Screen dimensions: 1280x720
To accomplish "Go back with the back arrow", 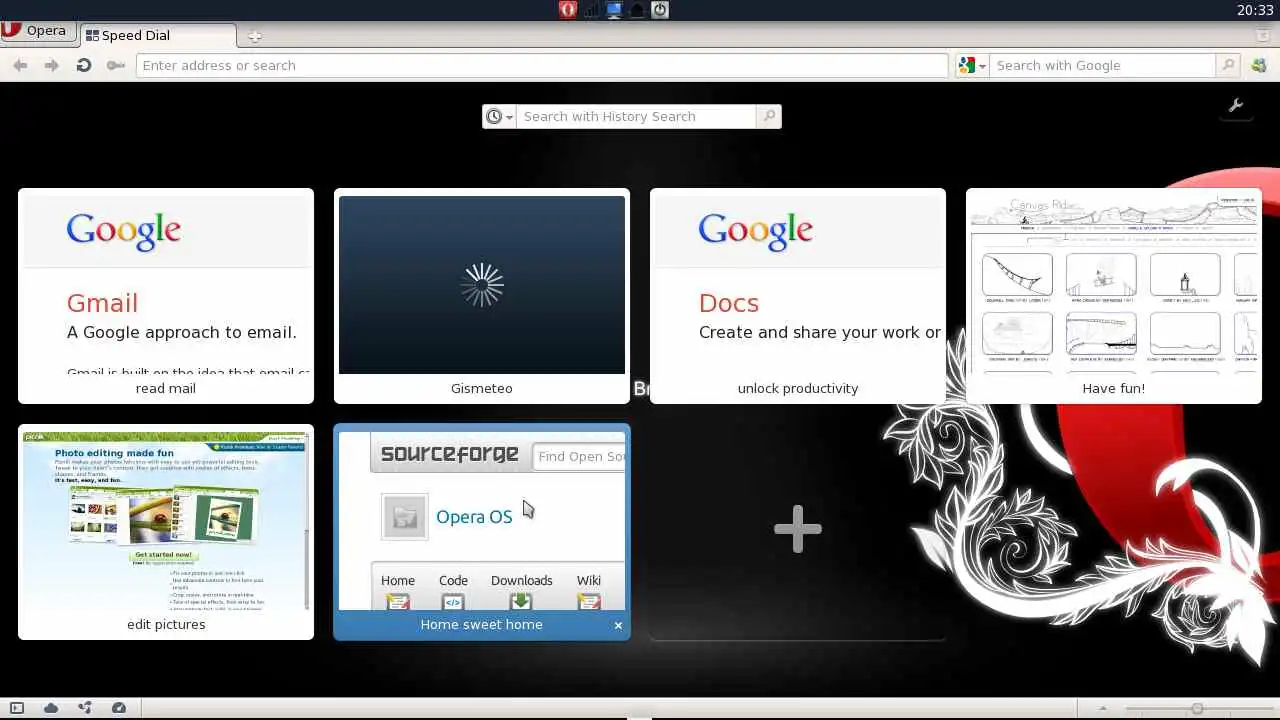I will coord(20,65).
